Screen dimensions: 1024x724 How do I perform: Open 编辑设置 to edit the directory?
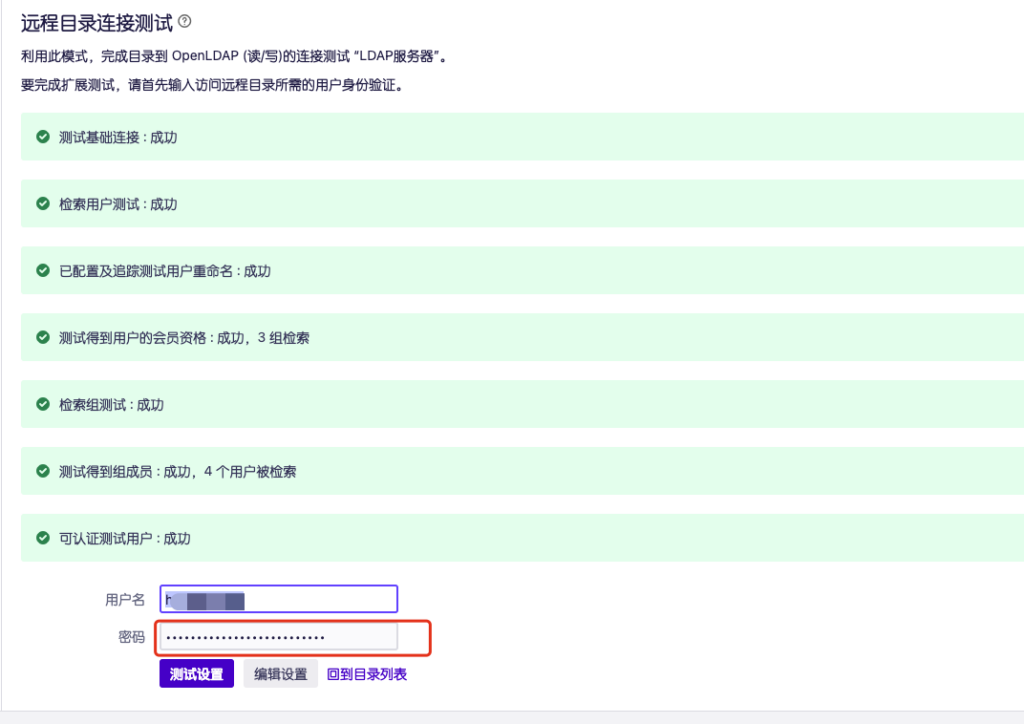(280, 674)
